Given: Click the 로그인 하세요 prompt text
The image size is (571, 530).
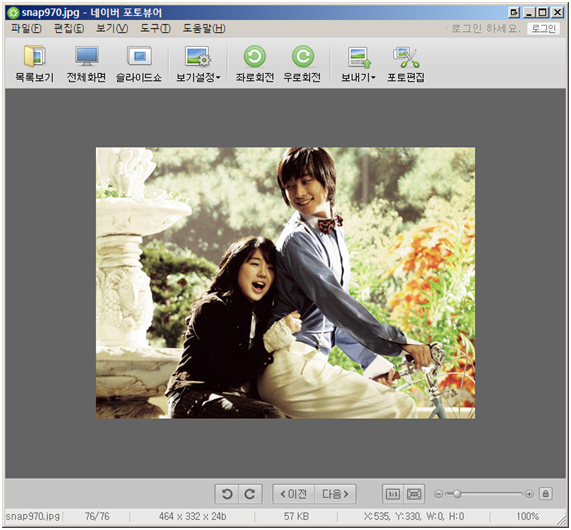Looking at the screenshot, I should tap(486, 28).
